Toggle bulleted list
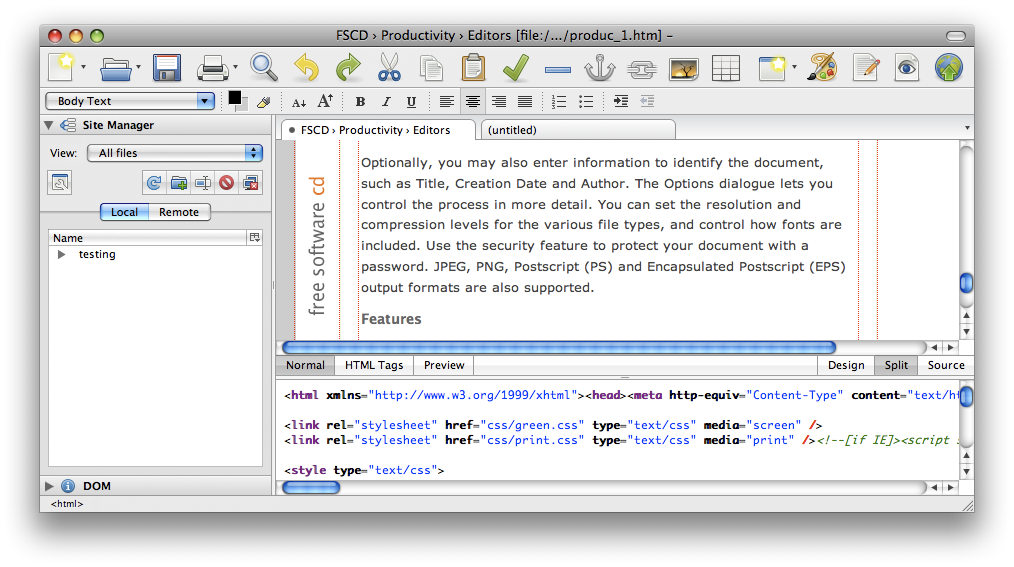 [586, 102]
